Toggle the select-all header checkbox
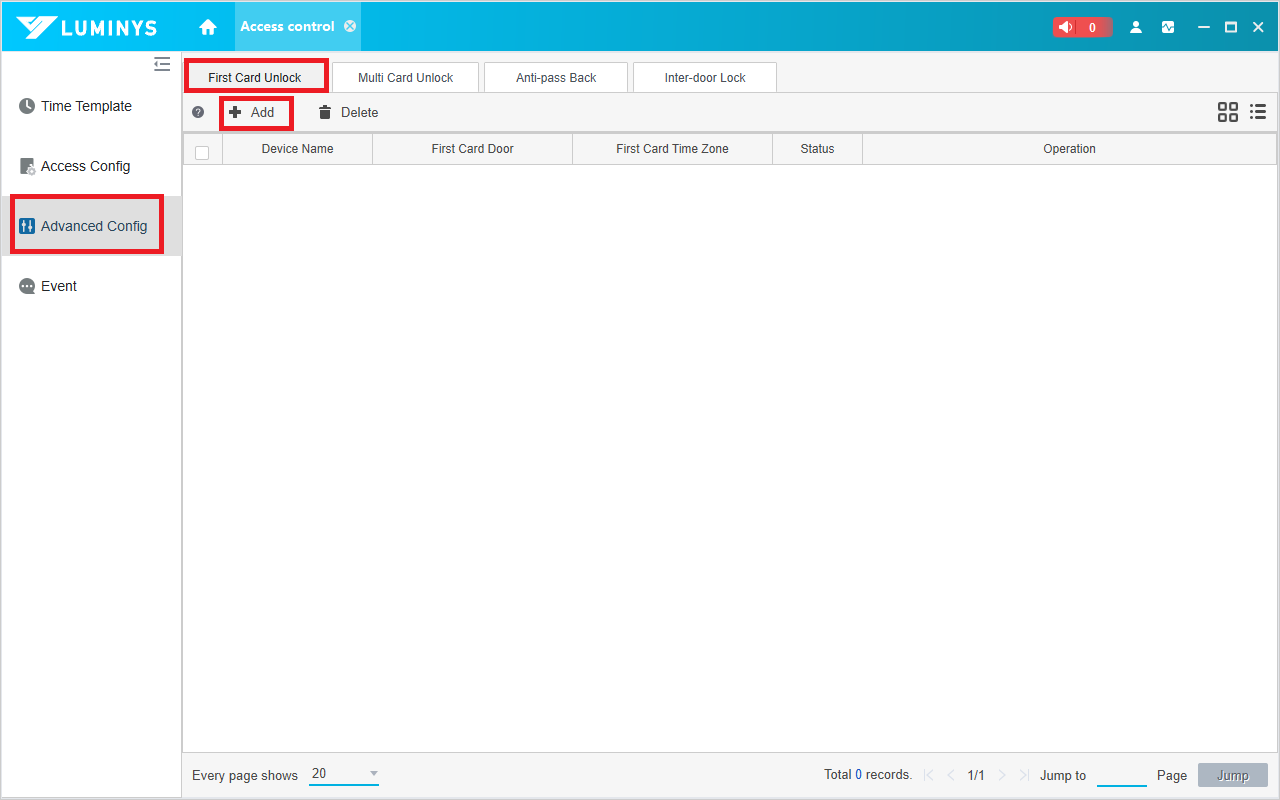 (202, 152)
